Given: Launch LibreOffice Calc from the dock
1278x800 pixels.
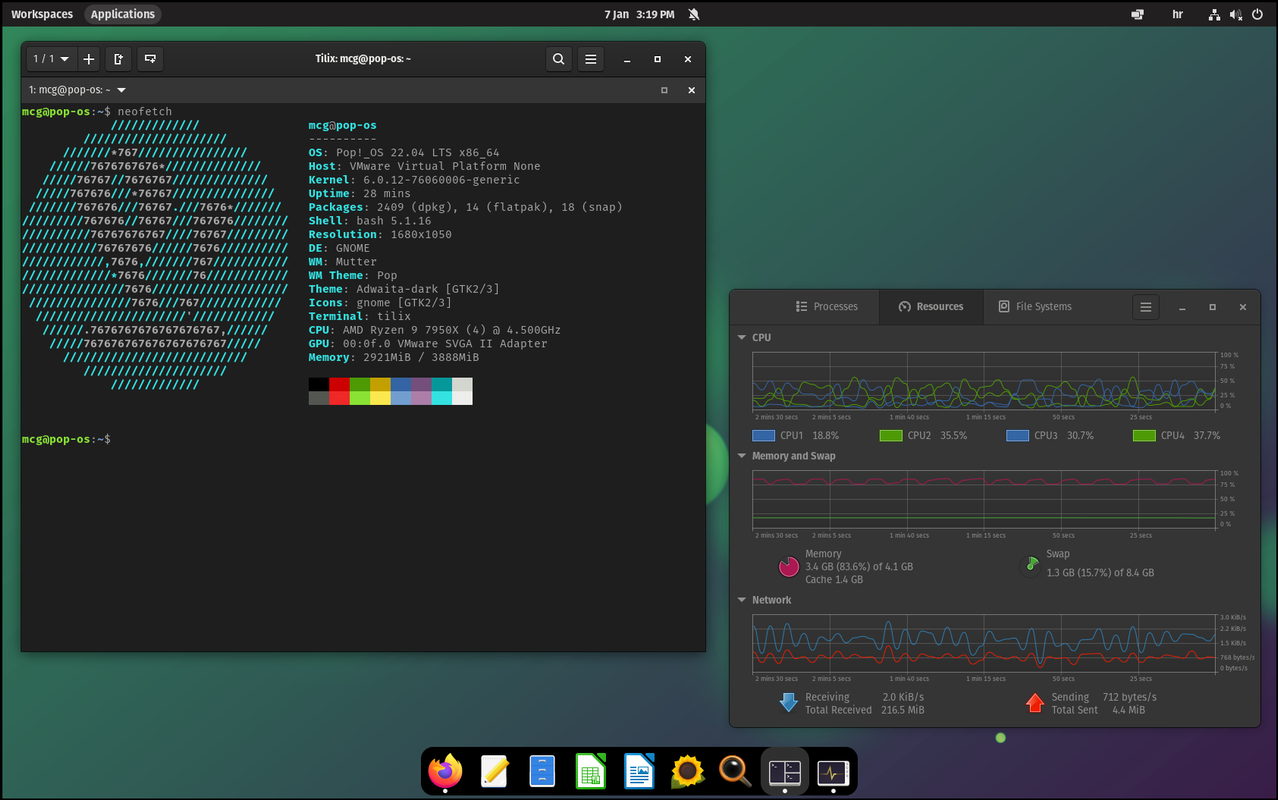Looking at the screenshot, I should click(591, 771).
